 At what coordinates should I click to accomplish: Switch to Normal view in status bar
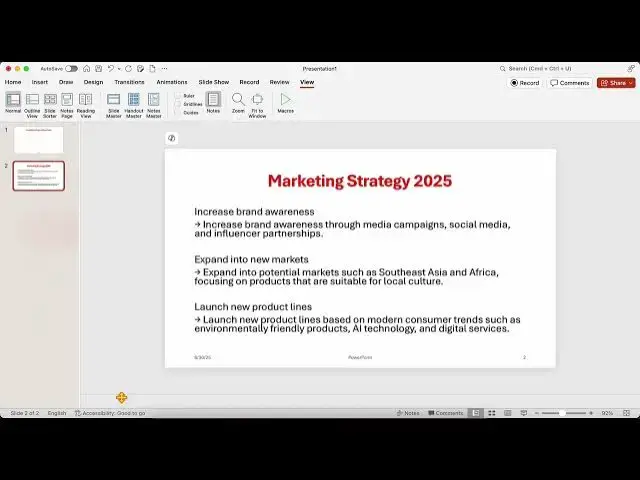[x=476, y=413]
